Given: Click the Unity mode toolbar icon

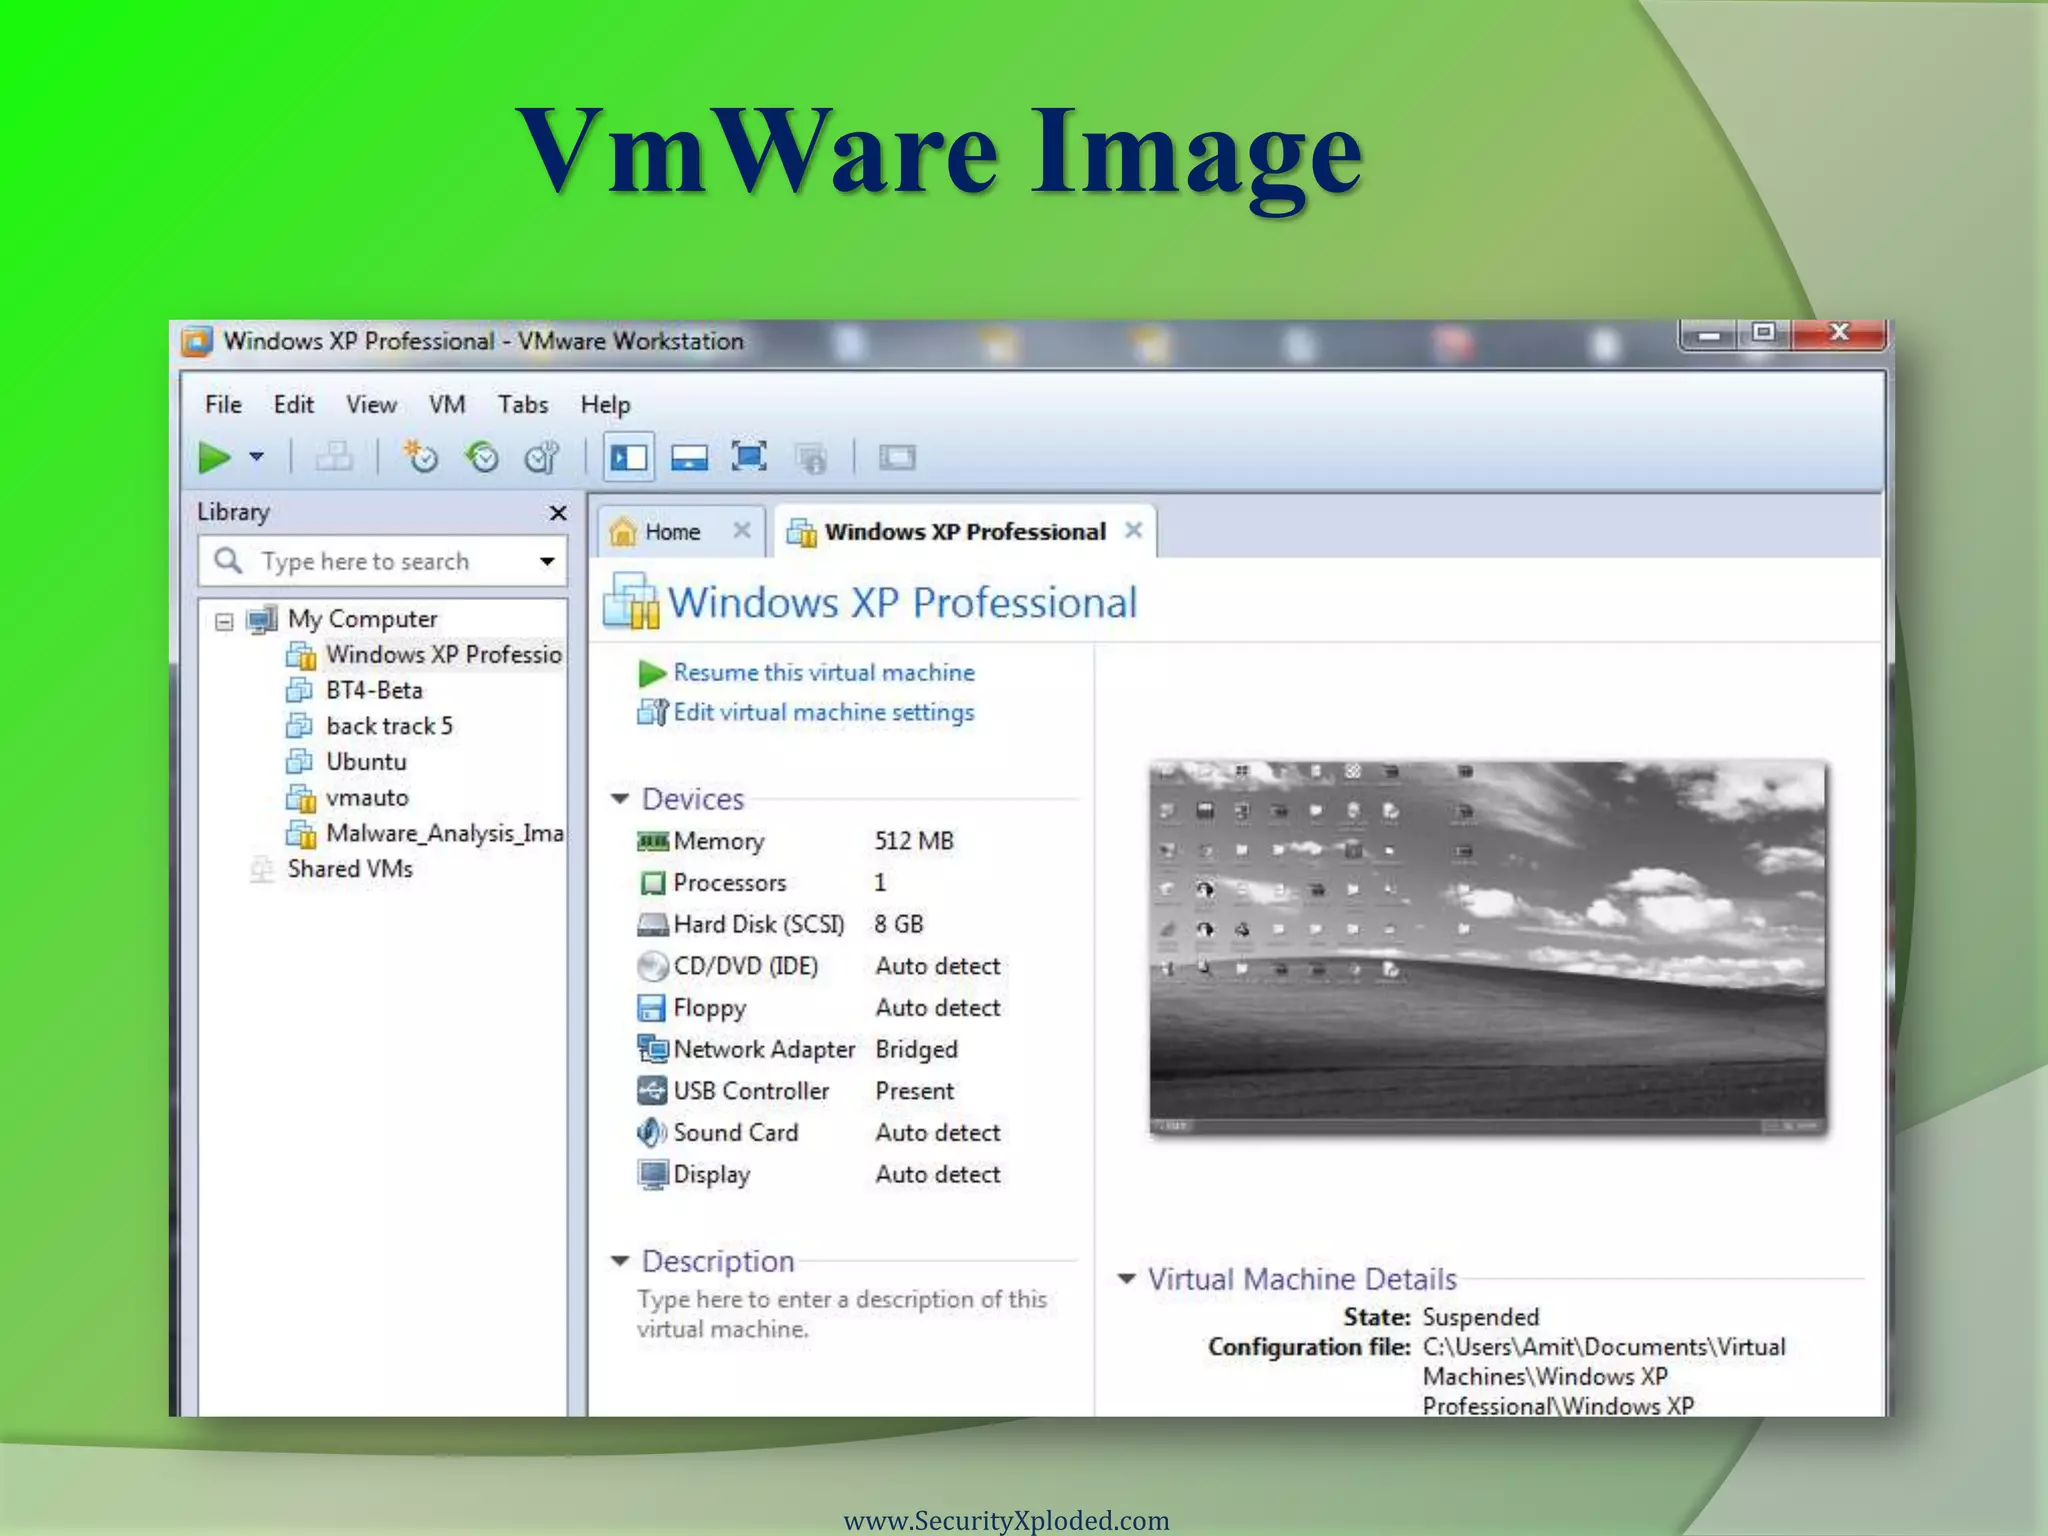Looking at the screenshot, I should tap(811, 458).
